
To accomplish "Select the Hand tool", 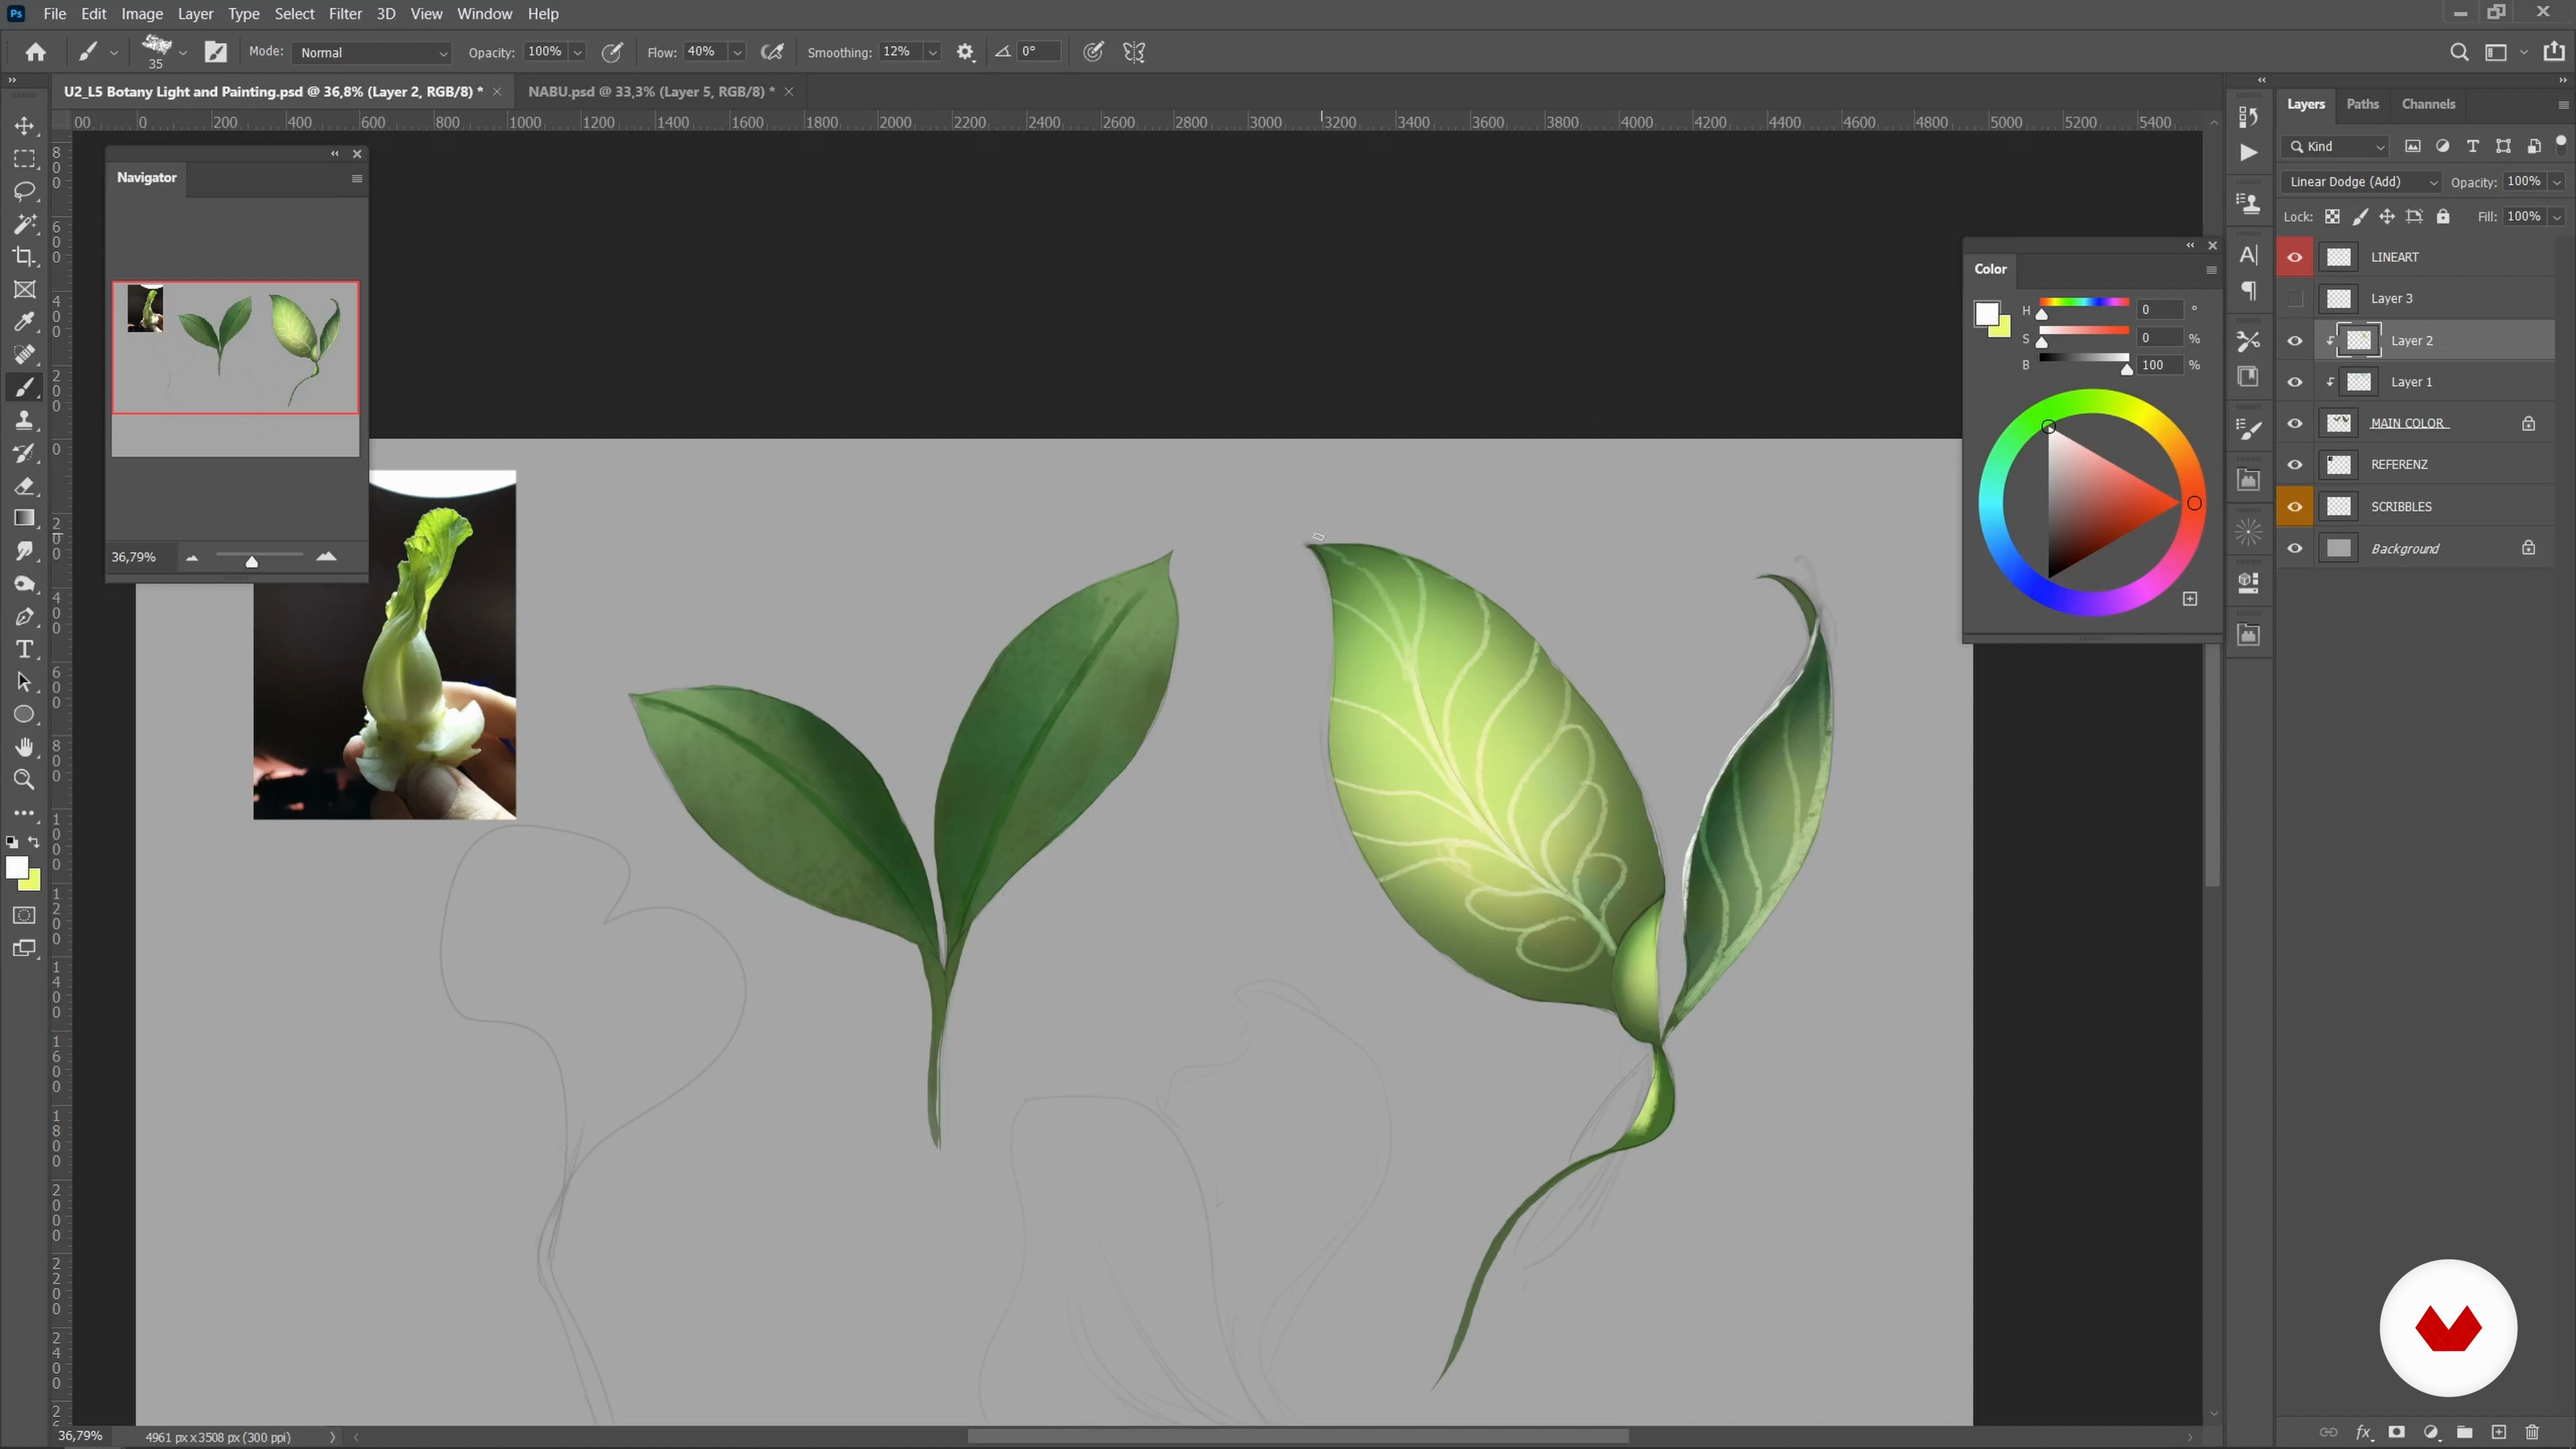I will pos(24,747).
